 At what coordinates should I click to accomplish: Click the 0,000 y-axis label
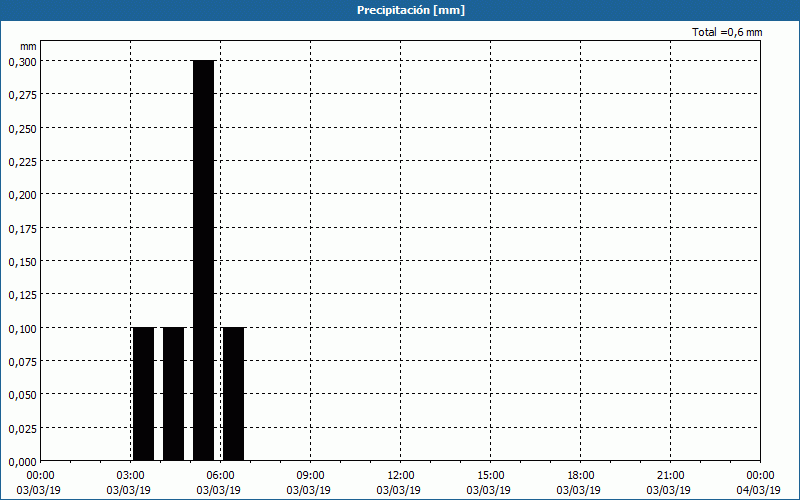click(22, 461)
